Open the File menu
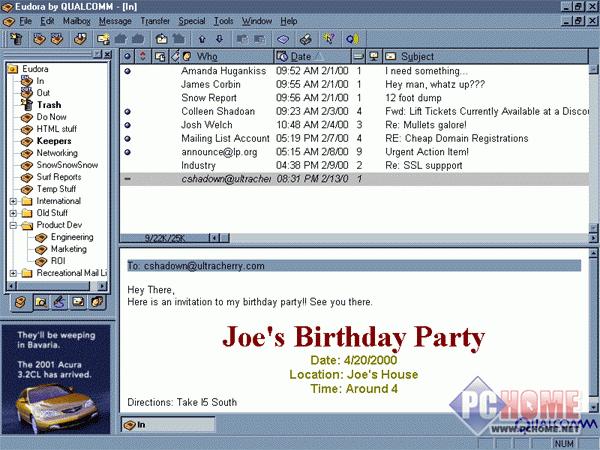 (x=26, y=21)
